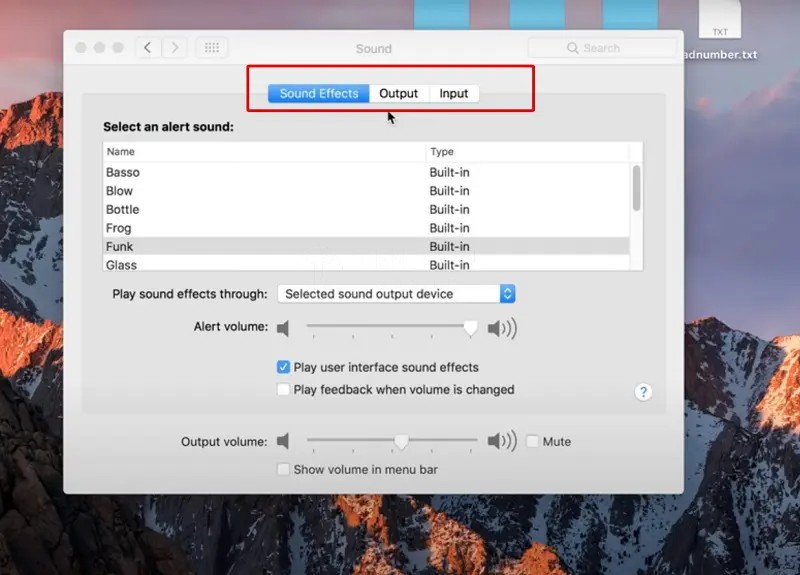Switch to the Output tab
The width and height of the screenshot is (800, 575).
pyautogui.click(x=398, y=93)
